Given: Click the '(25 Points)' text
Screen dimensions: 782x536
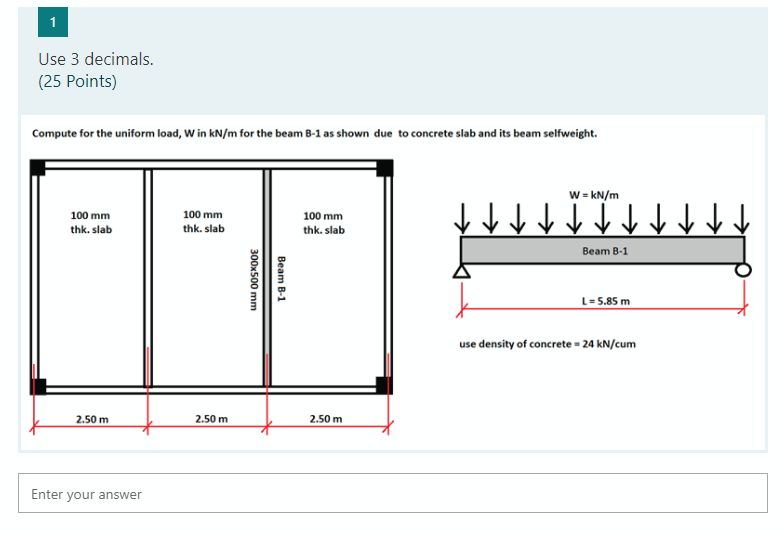Looking at the screenshot, I should 77,81.
